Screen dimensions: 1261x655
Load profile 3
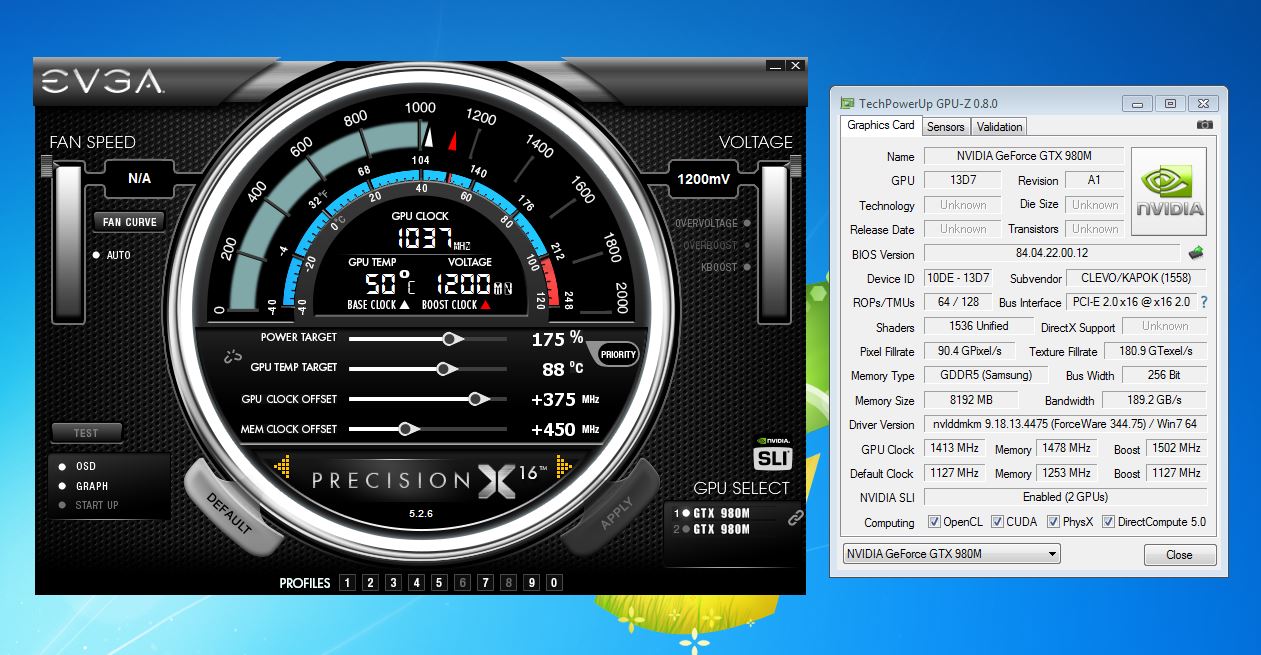tap(393, 583)
